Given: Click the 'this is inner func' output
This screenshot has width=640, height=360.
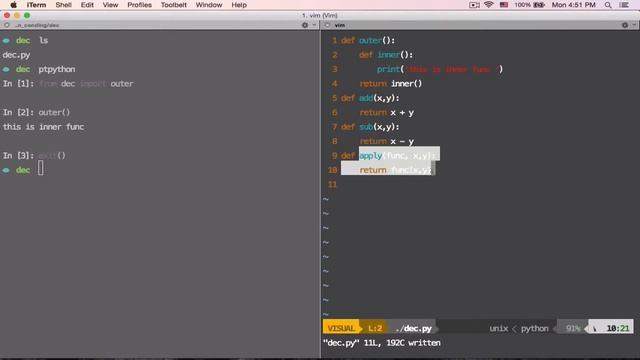Looking at the screenshot, I should [43, 127].
